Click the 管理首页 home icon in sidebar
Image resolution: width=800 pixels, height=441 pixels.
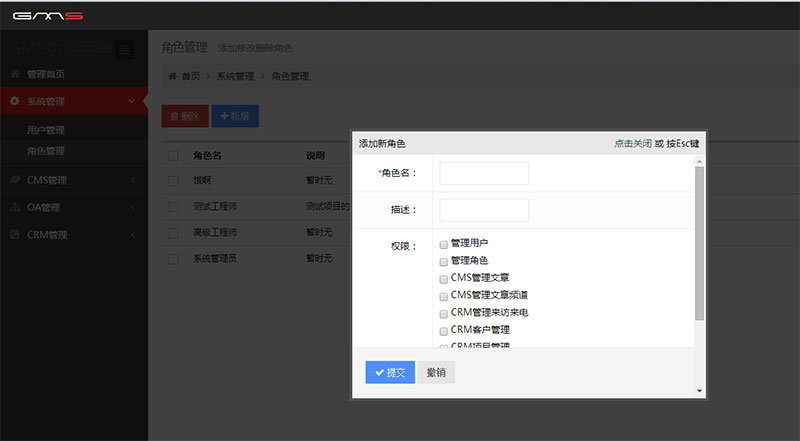[x=14, y=74]
